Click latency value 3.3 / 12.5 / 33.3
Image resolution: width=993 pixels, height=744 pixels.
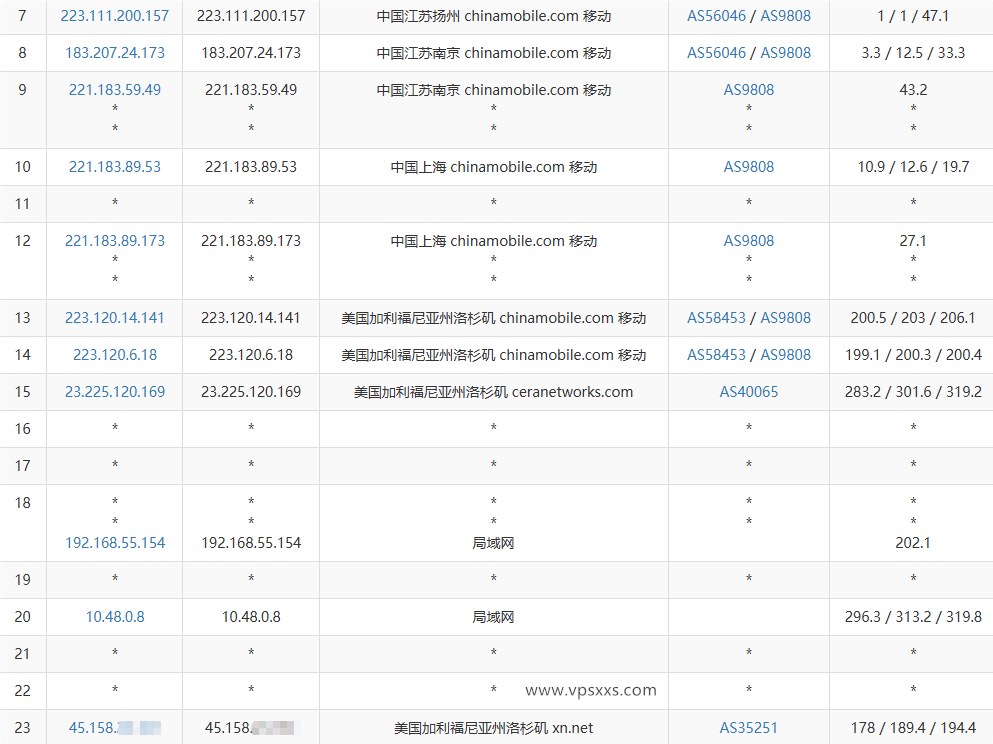click(913, 53)
